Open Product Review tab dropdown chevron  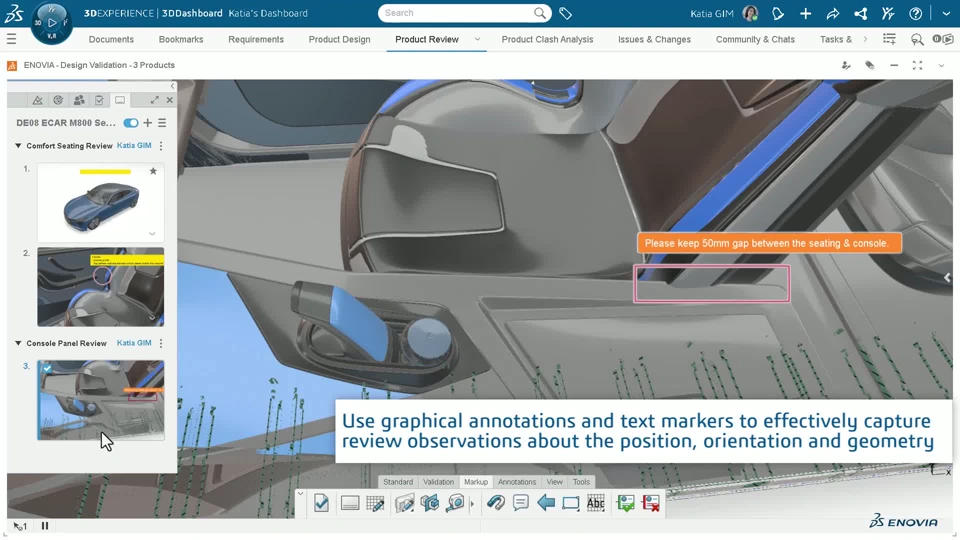tap(478, 39)
